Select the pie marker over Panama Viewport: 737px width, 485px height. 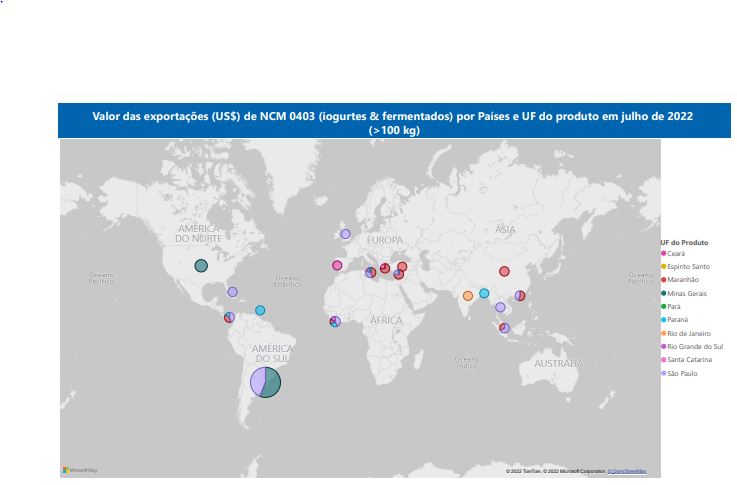coord(229,317)
